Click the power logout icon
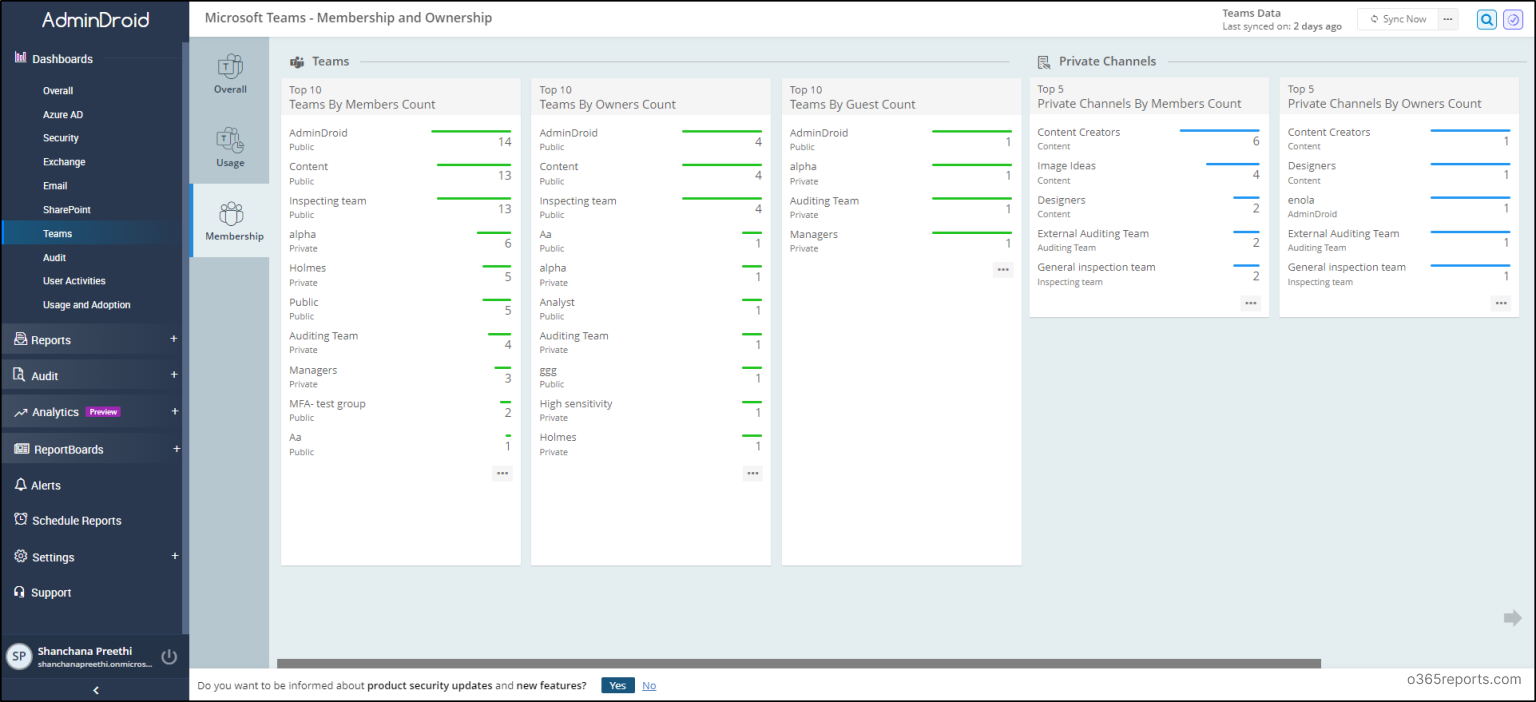This screenshot has width=1536, height=702. [169, 656]
